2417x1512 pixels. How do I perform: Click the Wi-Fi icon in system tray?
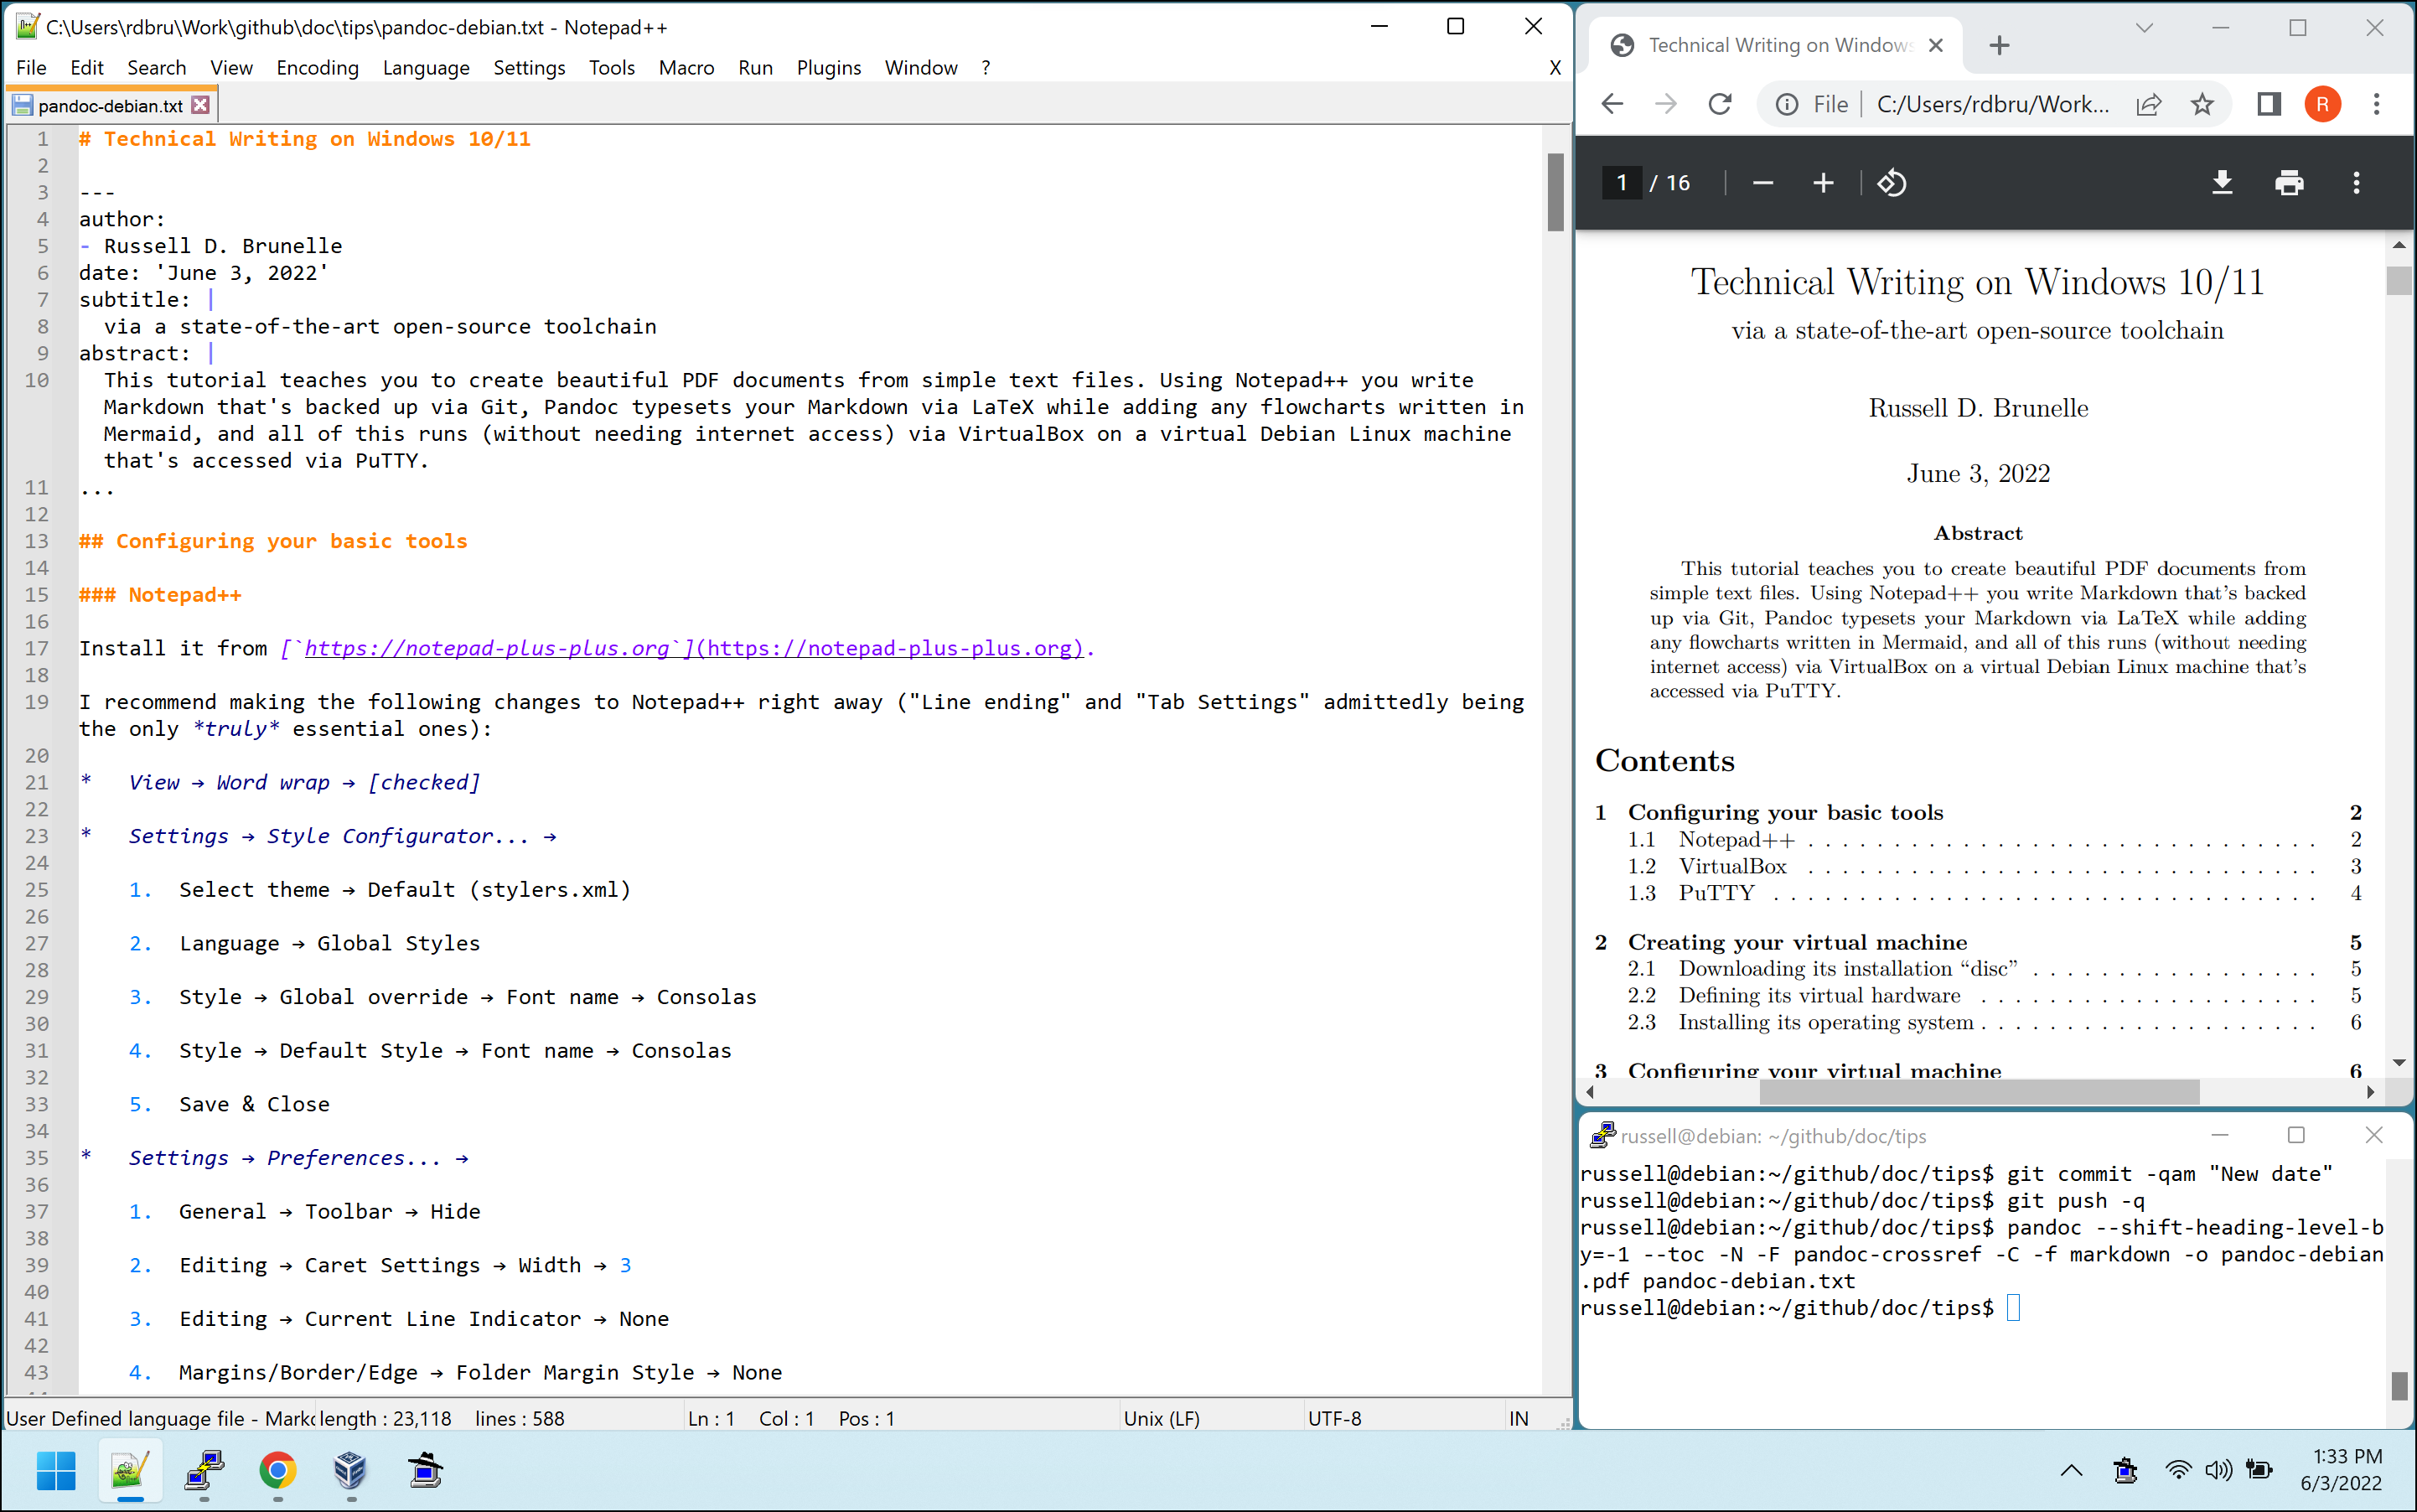coord(2177,1470)
